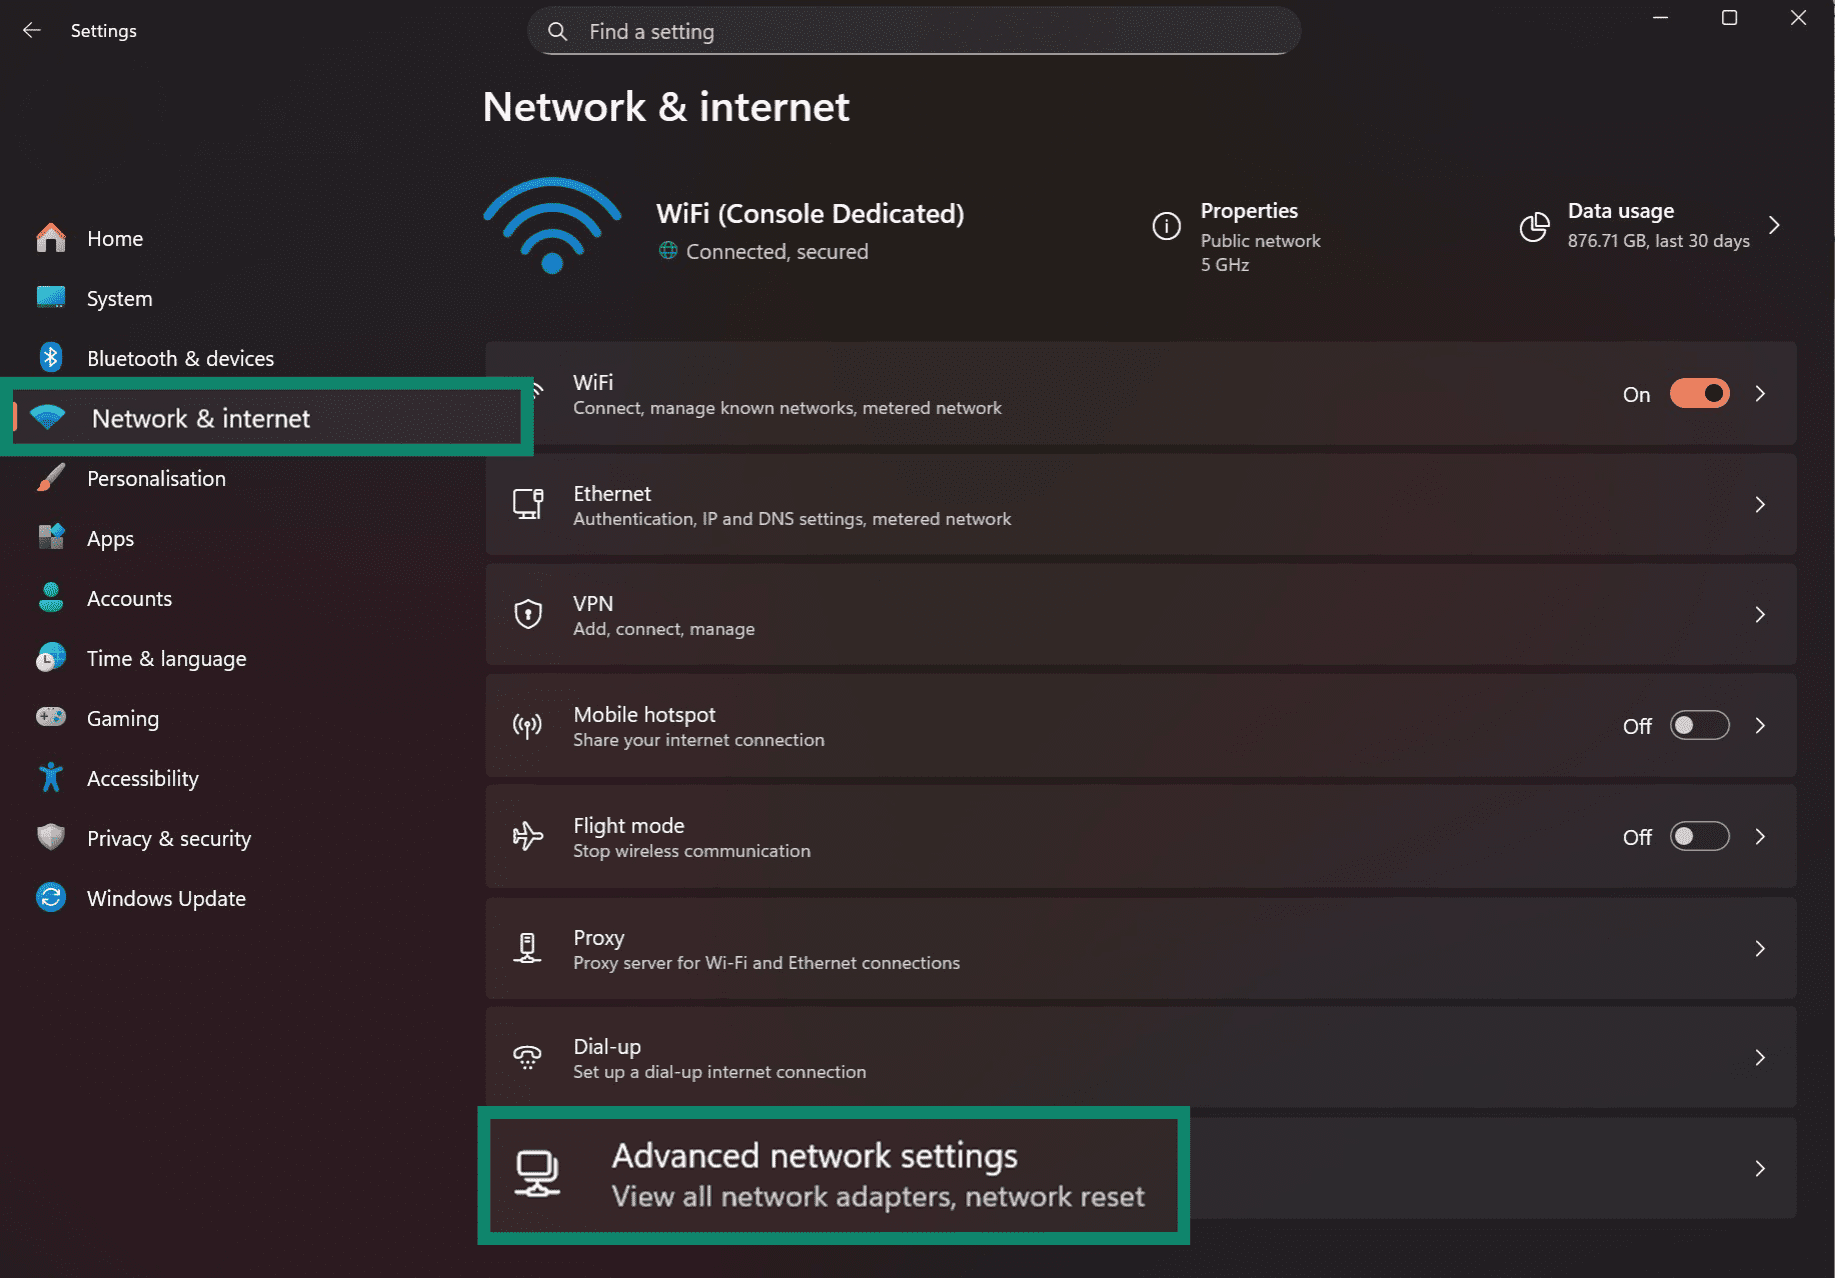Expand the Ethernet settings row
1835x1278 pixels.
pyautogui.click(x=1760, y=505)
